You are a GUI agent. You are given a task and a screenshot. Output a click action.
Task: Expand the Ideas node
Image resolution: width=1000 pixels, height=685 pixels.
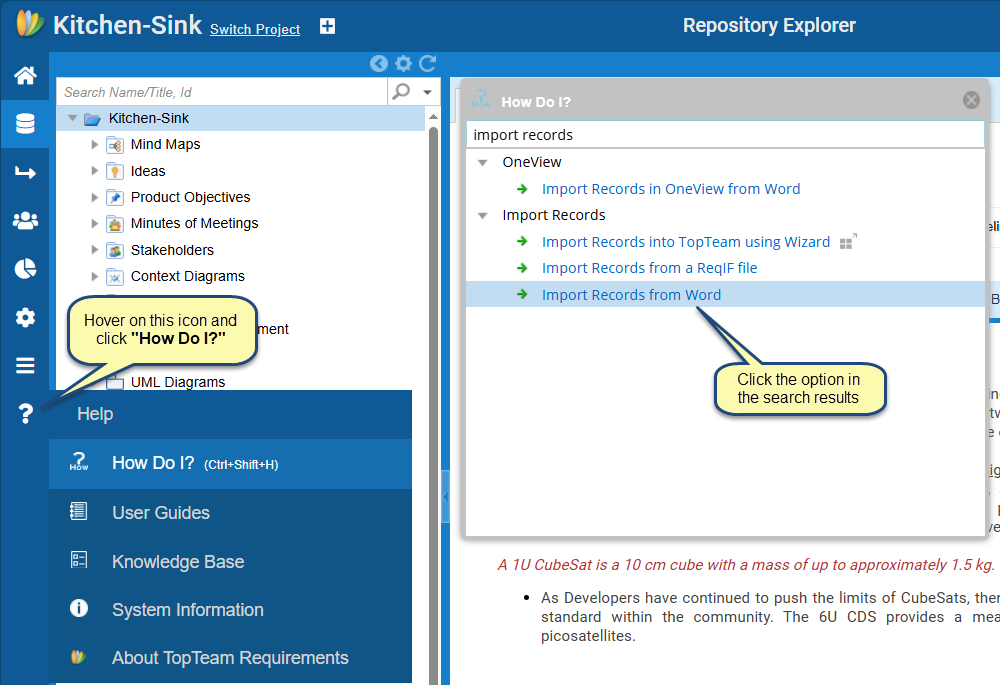94,171
